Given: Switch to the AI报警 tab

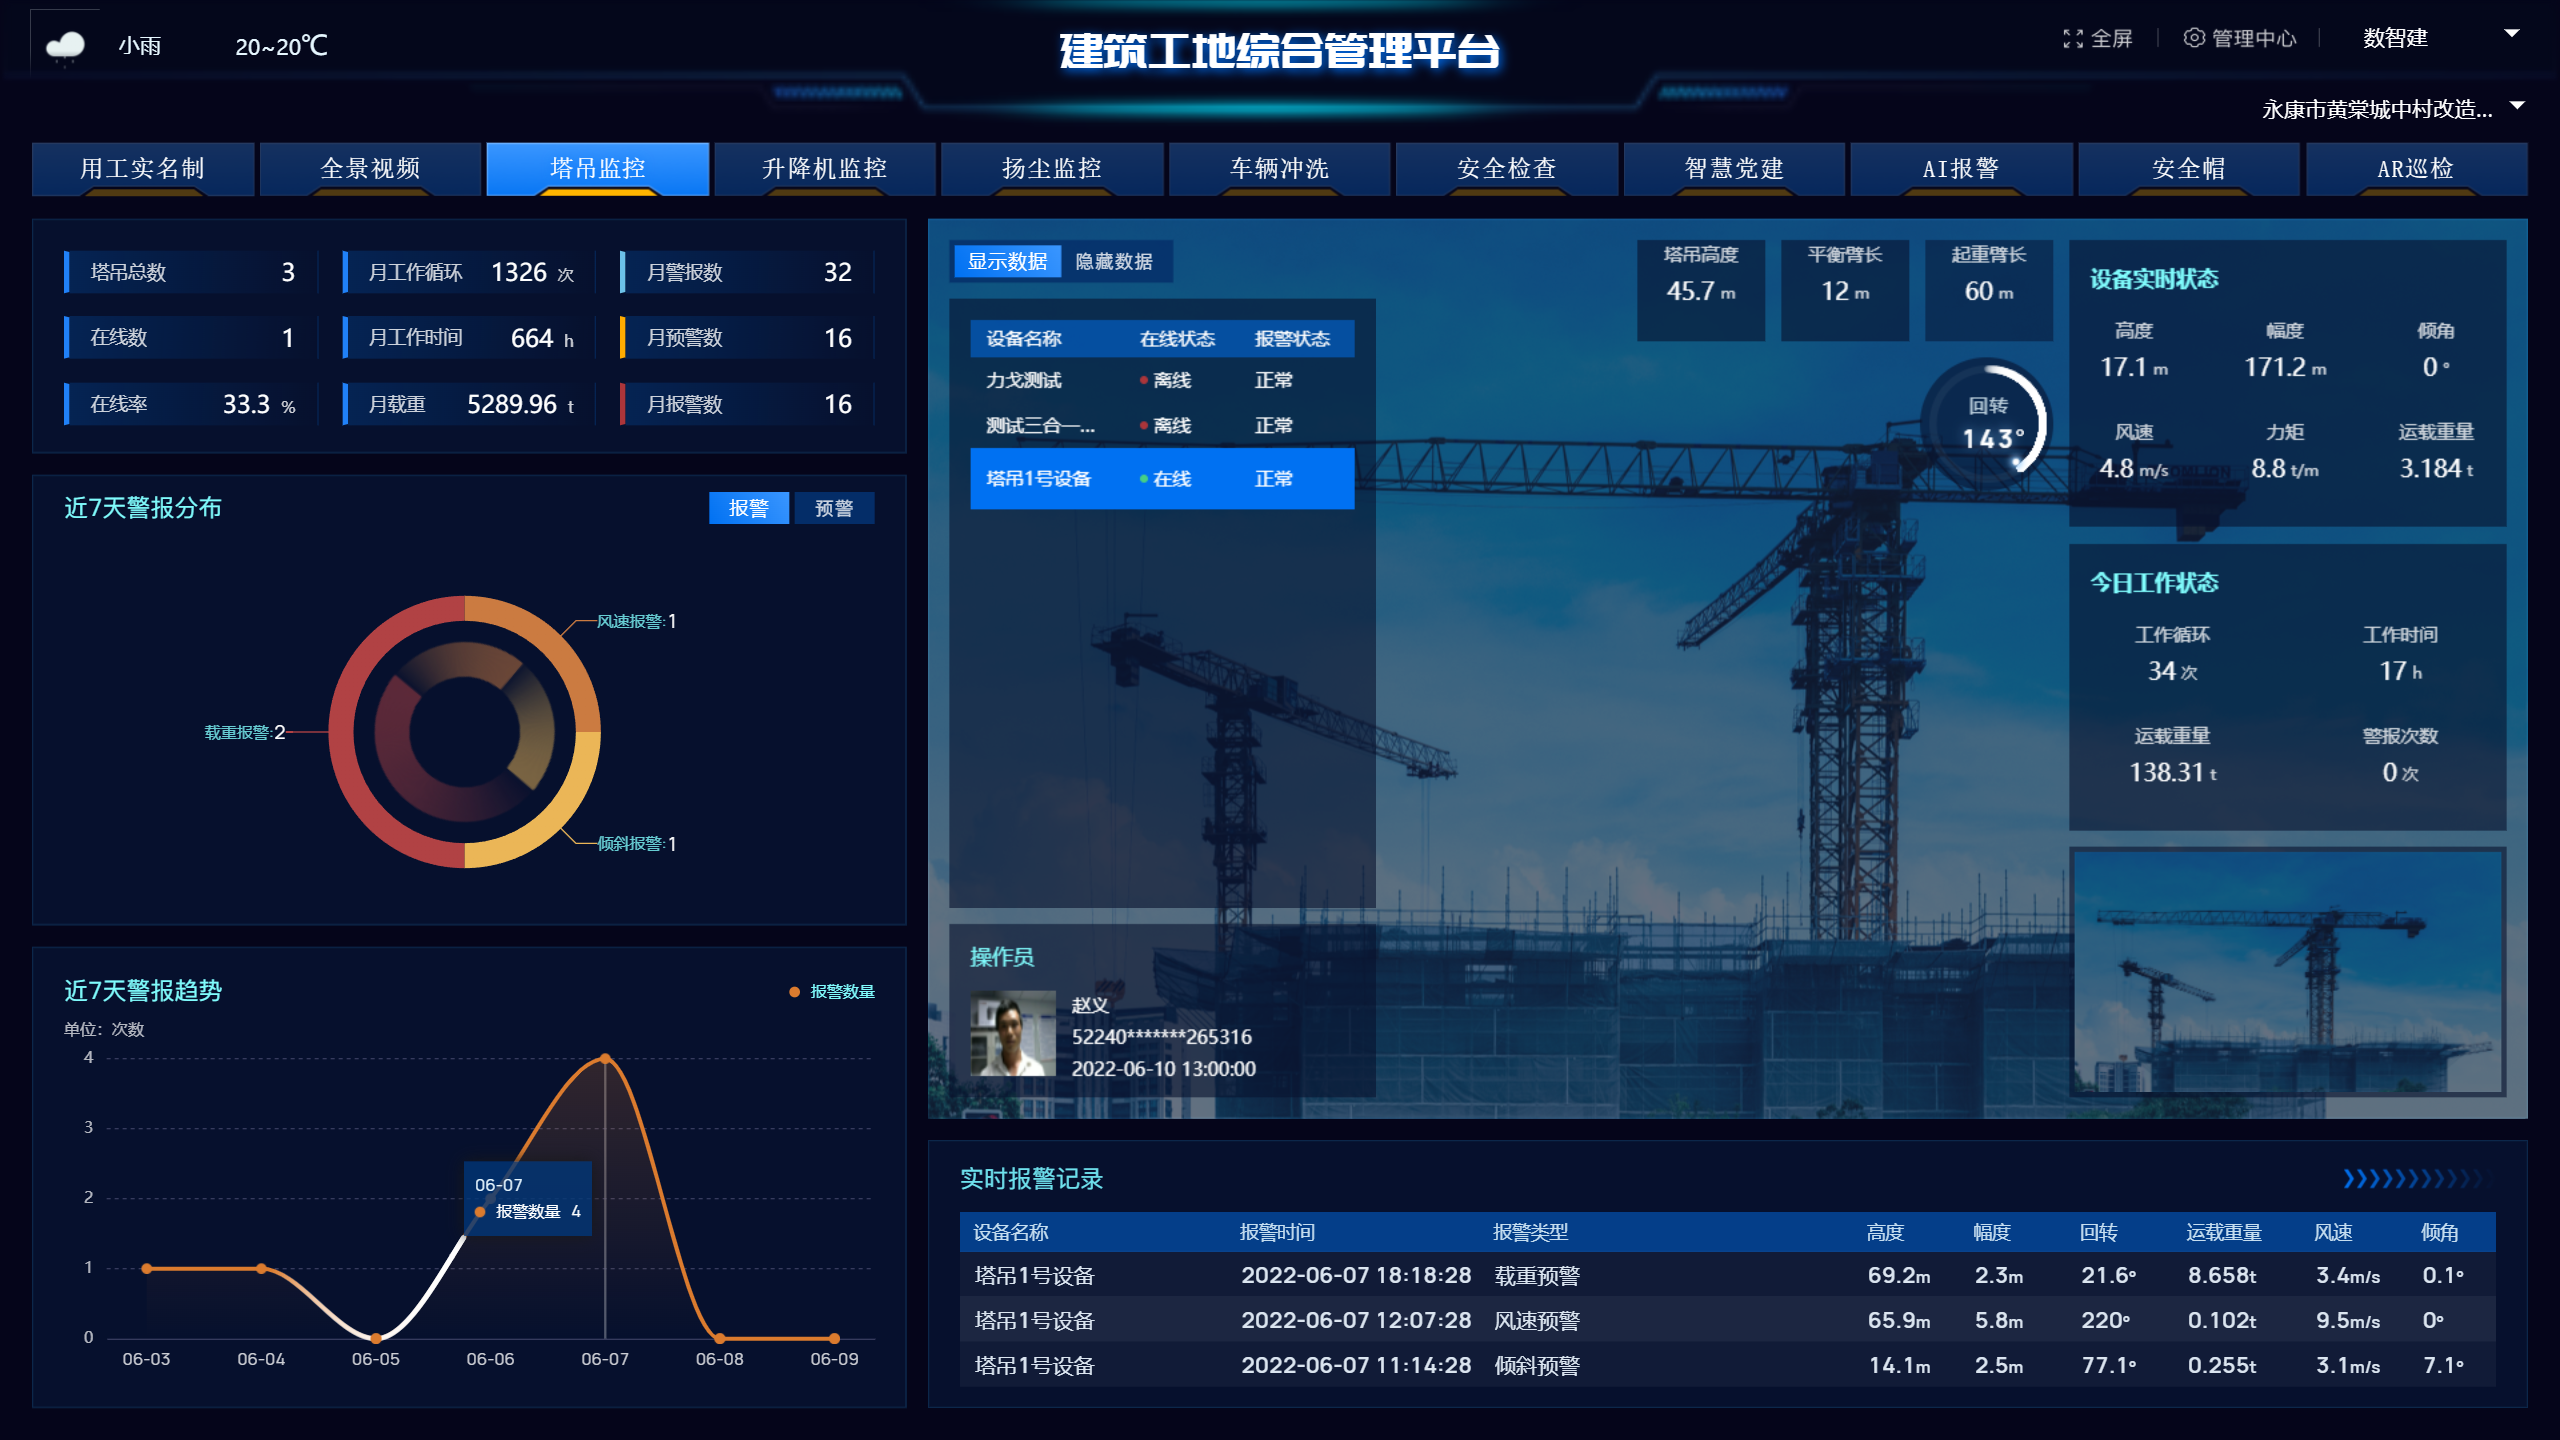Looking at the screenshot, I should (1960, 169).
